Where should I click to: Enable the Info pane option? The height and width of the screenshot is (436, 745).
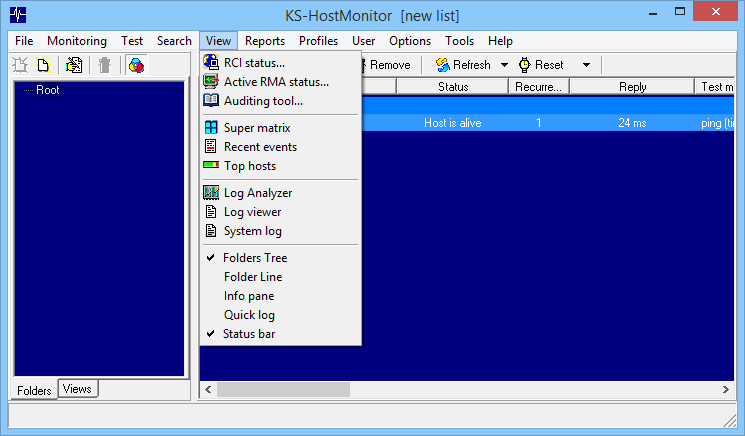tap(280, 296)
